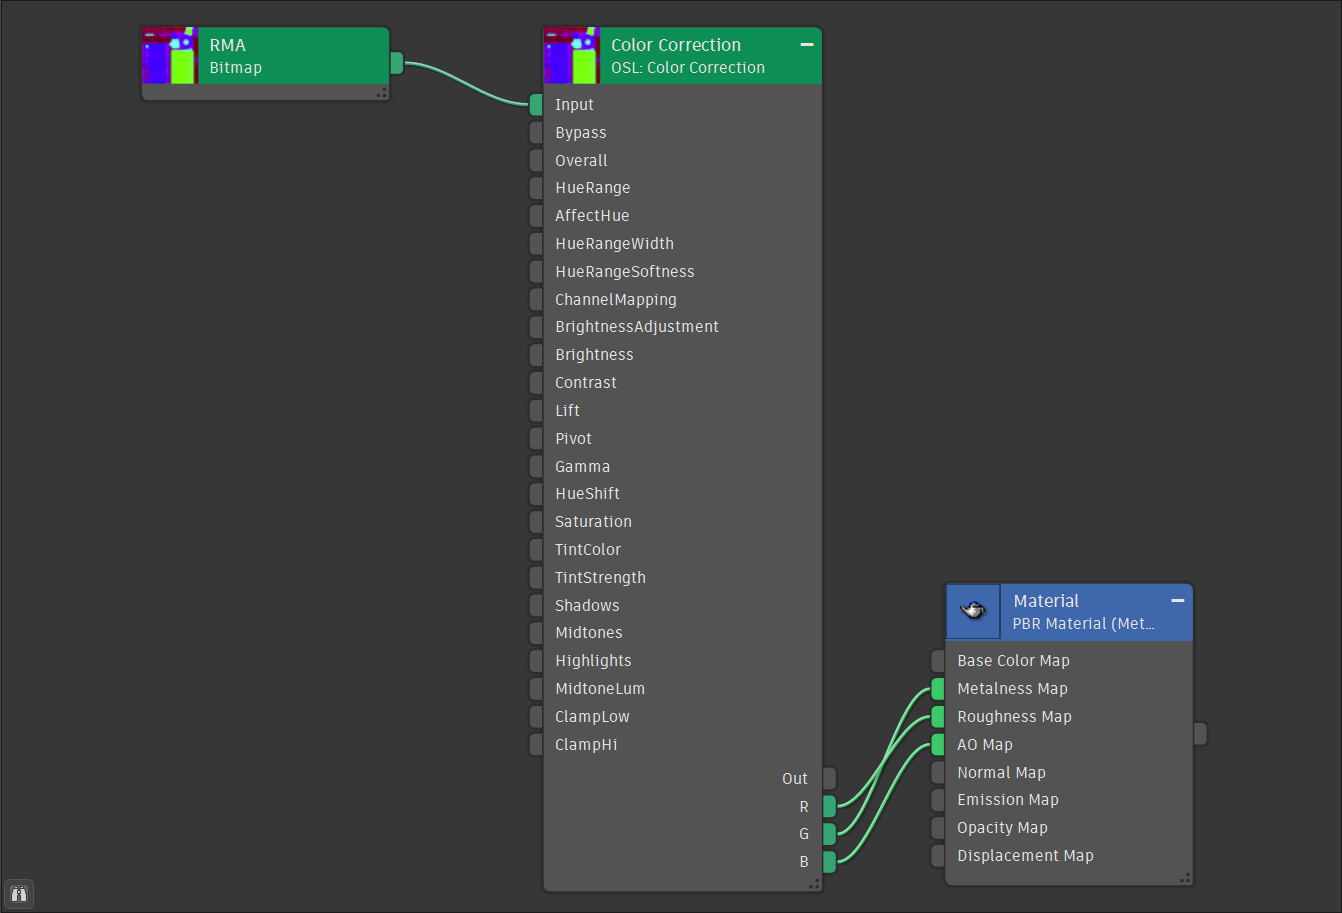Click the Roughness Map label

pos(1014,716)
